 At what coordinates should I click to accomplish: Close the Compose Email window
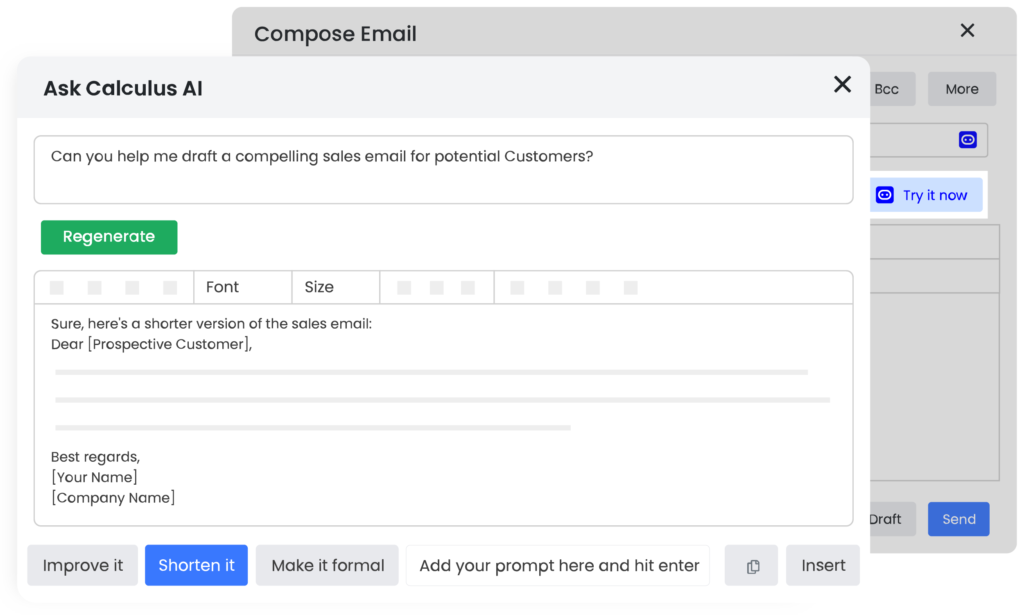click(x=967, y=31)
